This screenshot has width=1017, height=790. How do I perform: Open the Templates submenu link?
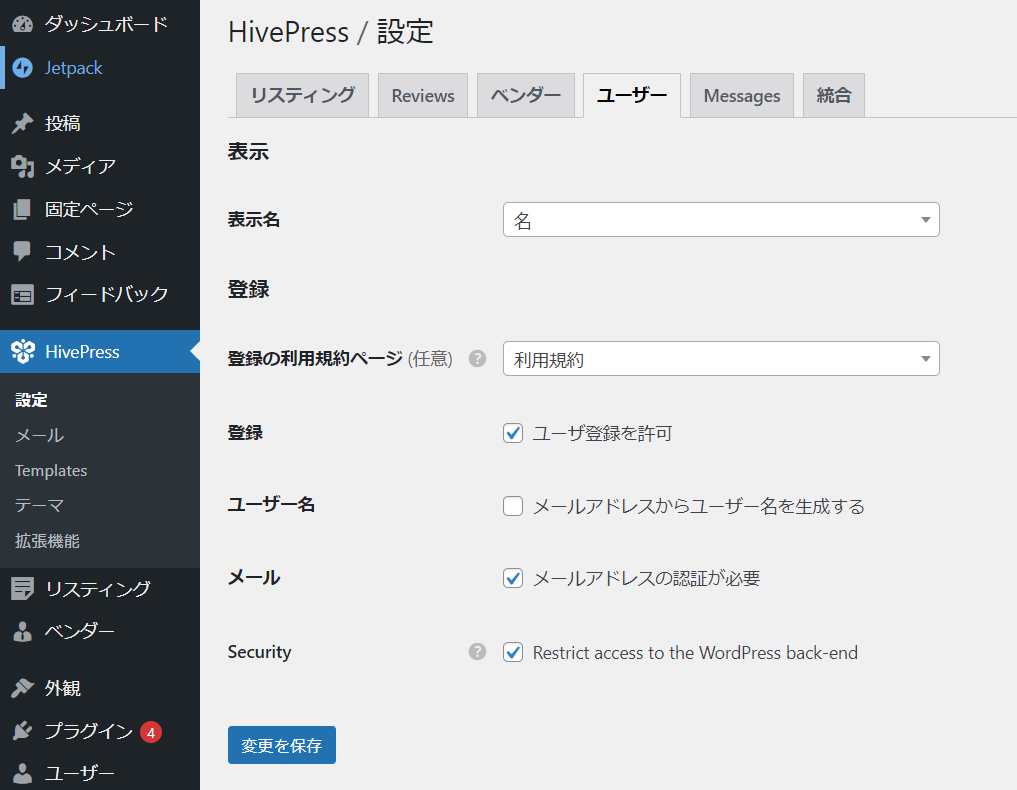[x=51, y=470]
